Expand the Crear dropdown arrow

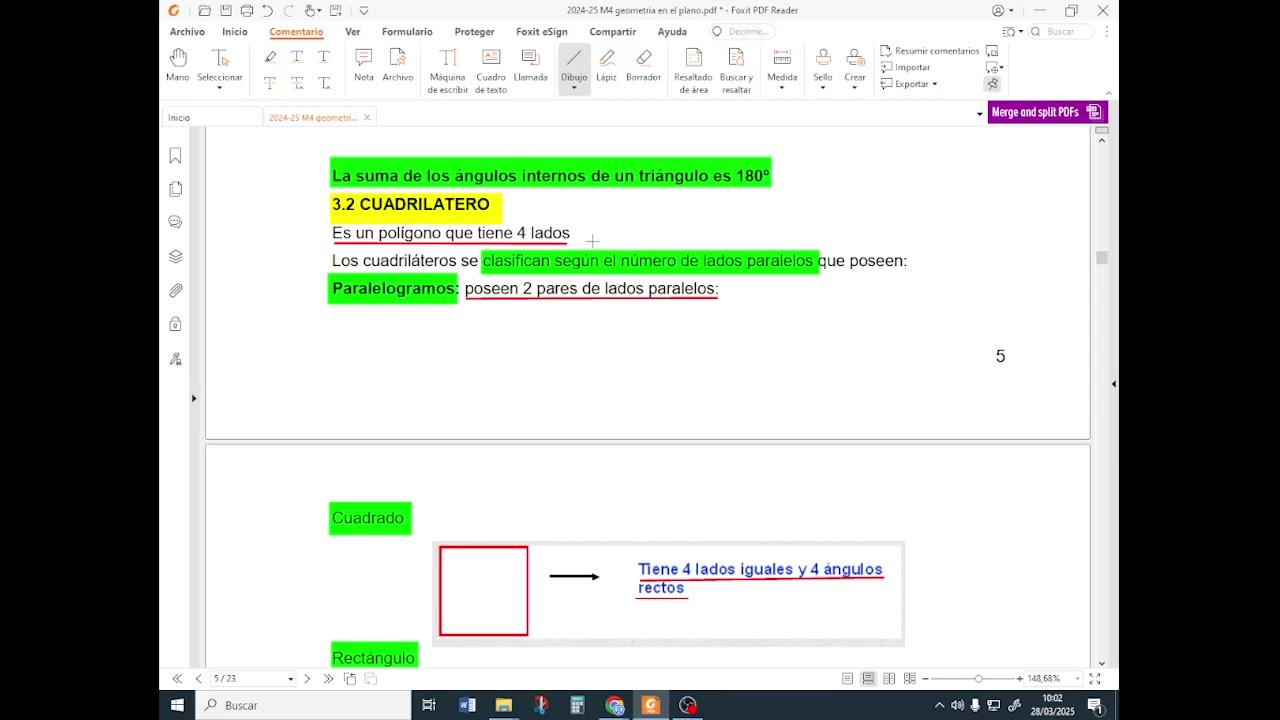[855, 88]
